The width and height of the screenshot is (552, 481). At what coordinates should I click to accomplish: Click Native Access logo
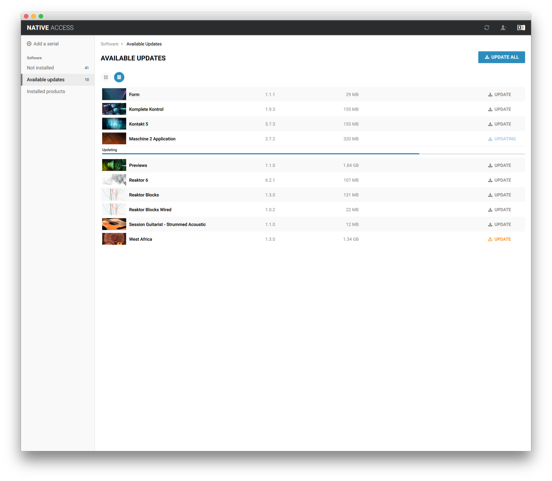click(x=50, y=27)
